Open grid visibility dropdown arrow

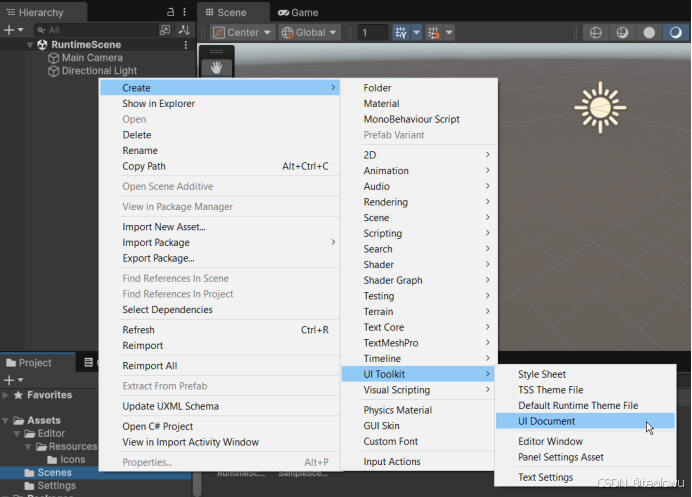416,33
